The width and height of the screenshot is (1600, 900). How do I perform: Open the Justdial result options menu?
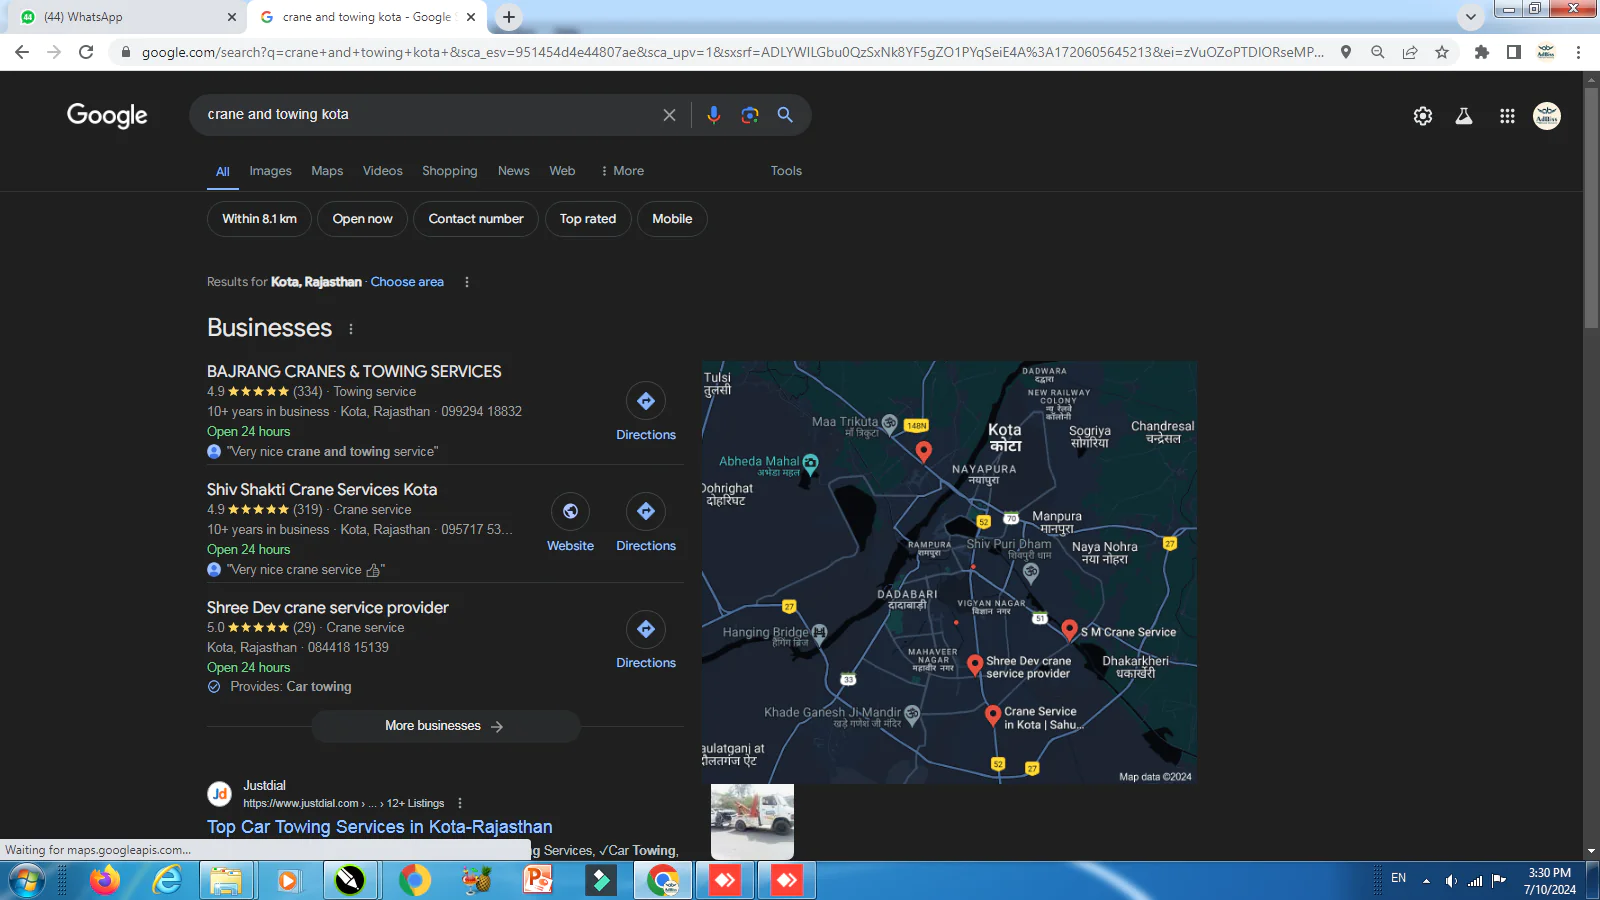460,803
